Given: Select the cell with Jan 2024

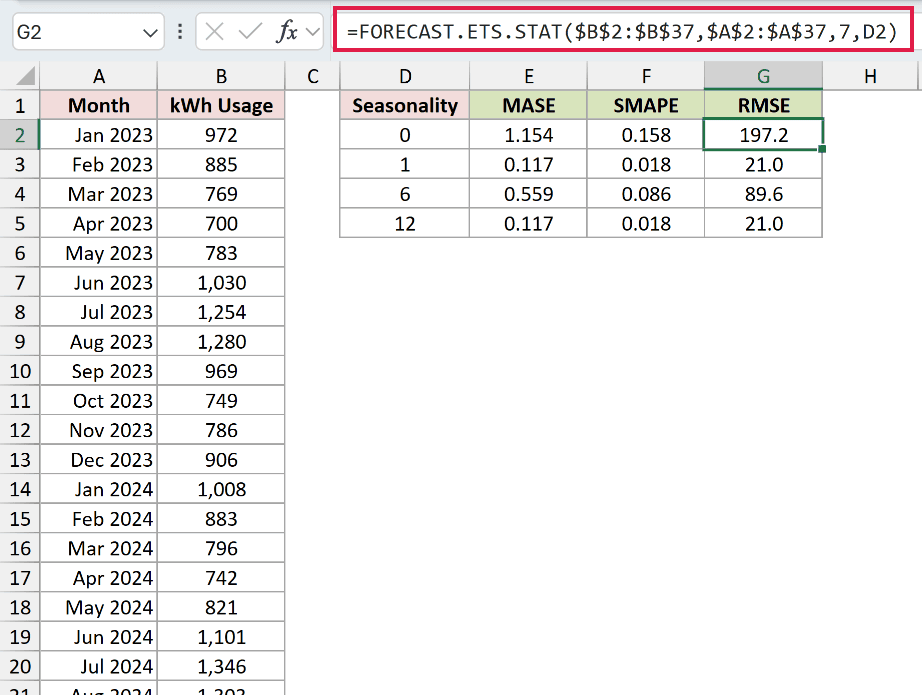Looking at the screenshot, I should coord(99,489).
